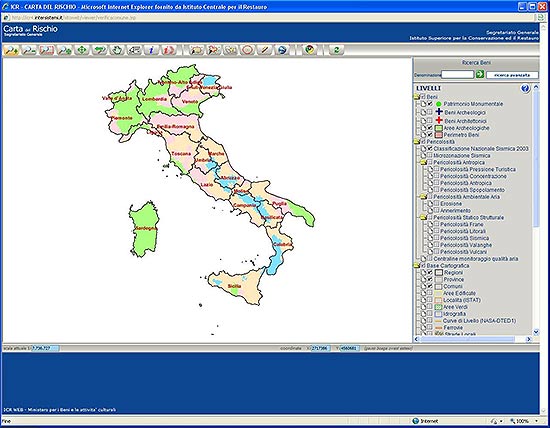Select the Pericolosità Frane tree entry

(462, 224)
